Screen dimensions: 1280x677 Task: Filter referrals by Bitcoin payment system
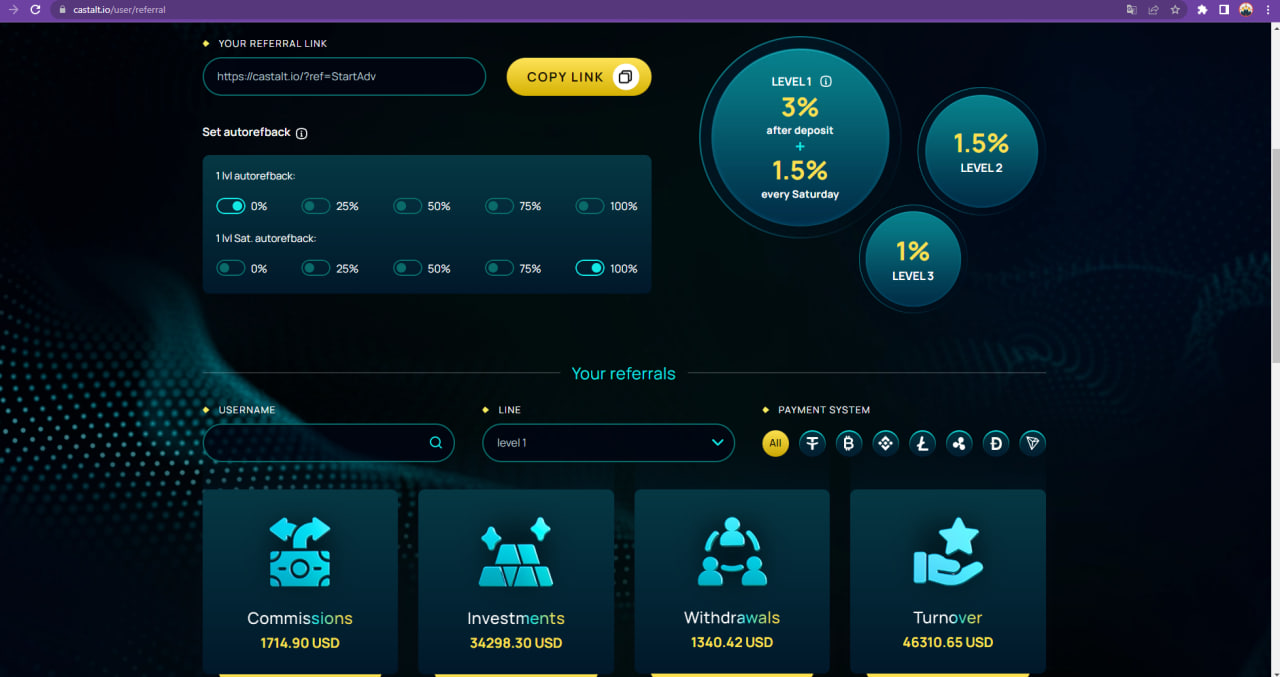[849, 443]
